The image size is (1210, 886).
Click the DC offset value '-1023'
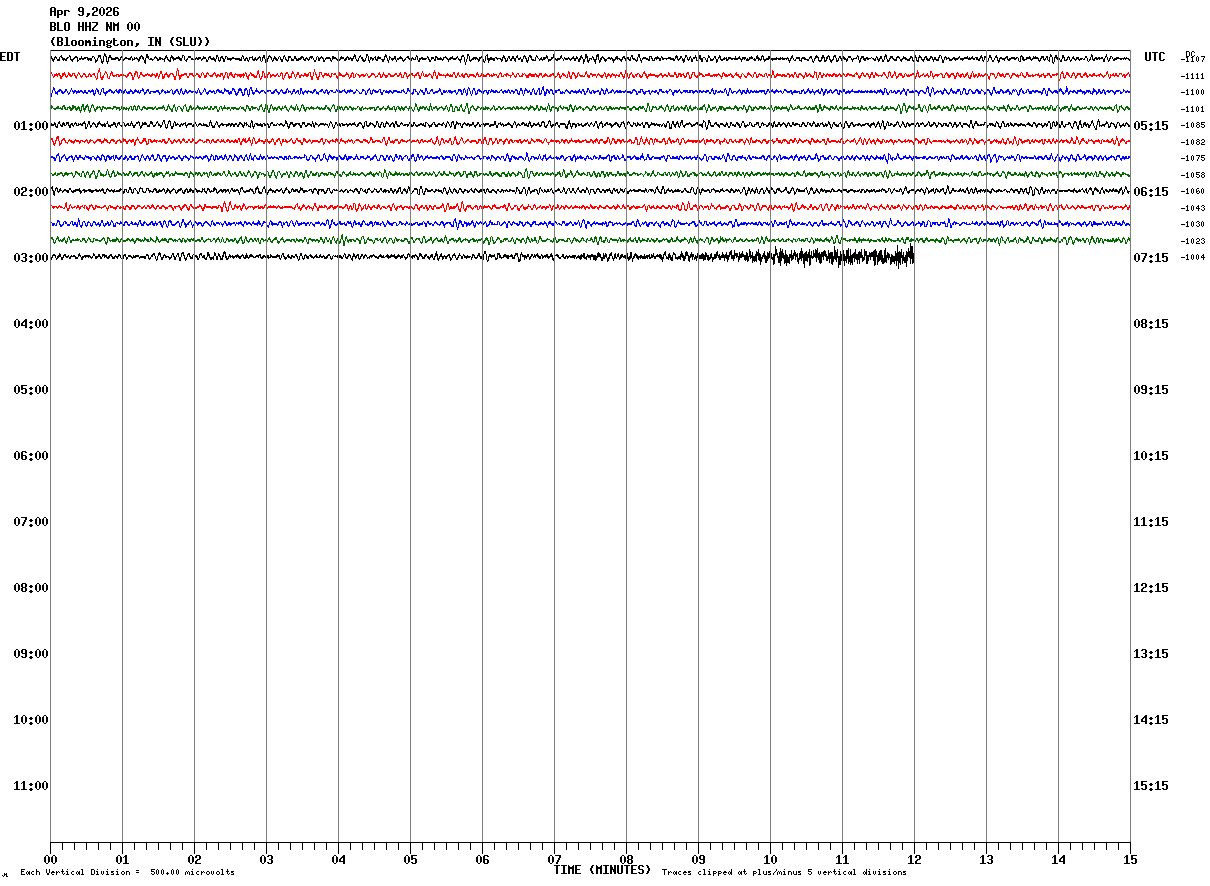point(1193,241)
